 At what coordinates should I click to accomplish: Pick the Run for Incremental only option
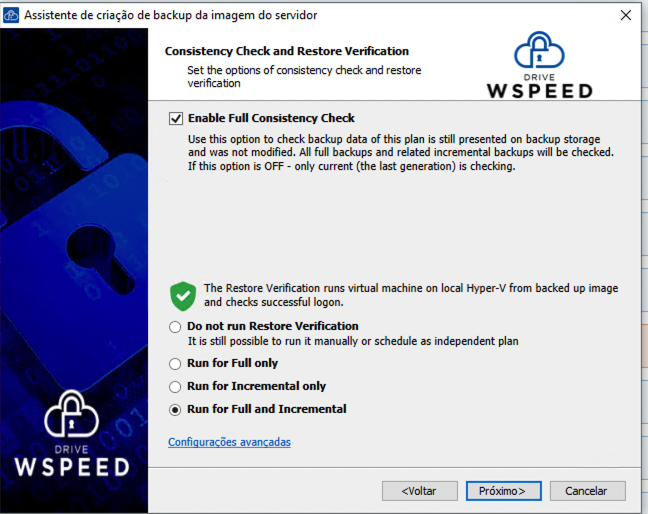click(x=175, y=387)
